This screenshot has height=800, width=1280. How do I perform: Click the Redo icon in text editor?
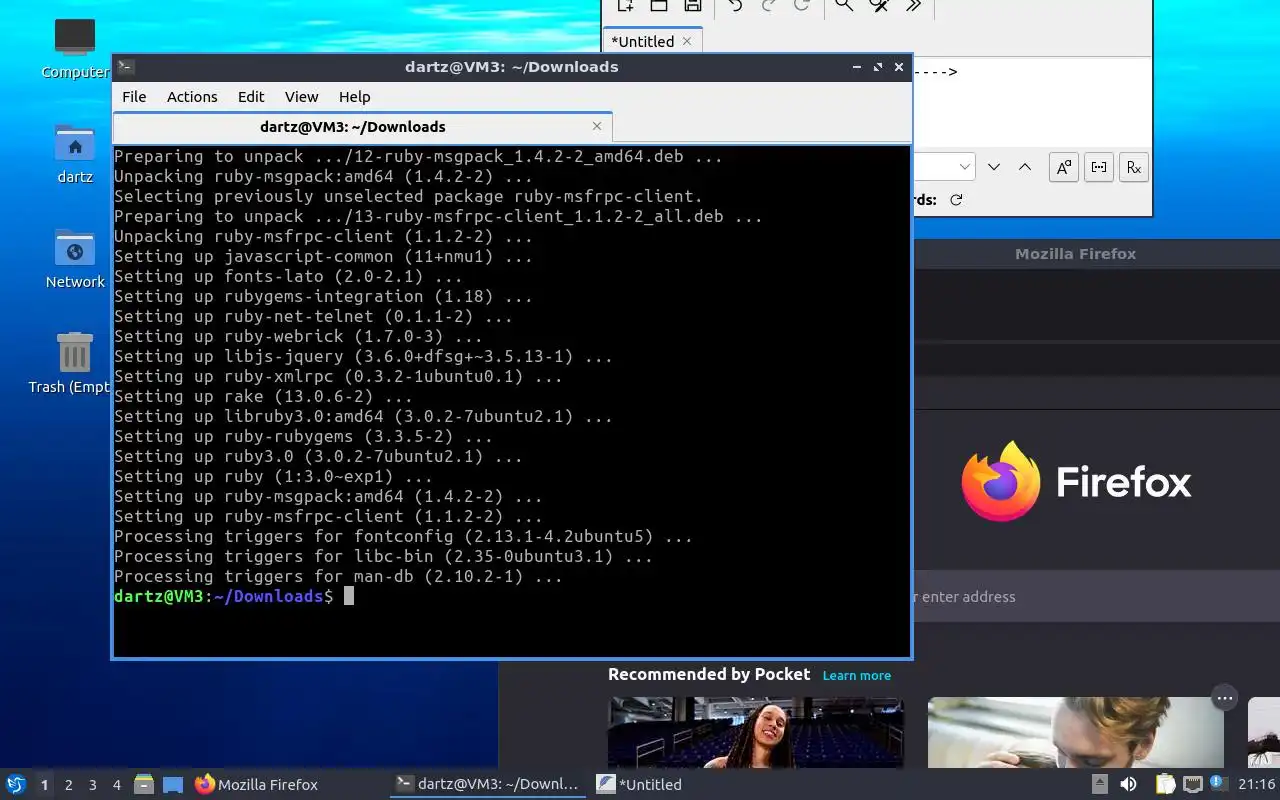[x=768, y=5]
